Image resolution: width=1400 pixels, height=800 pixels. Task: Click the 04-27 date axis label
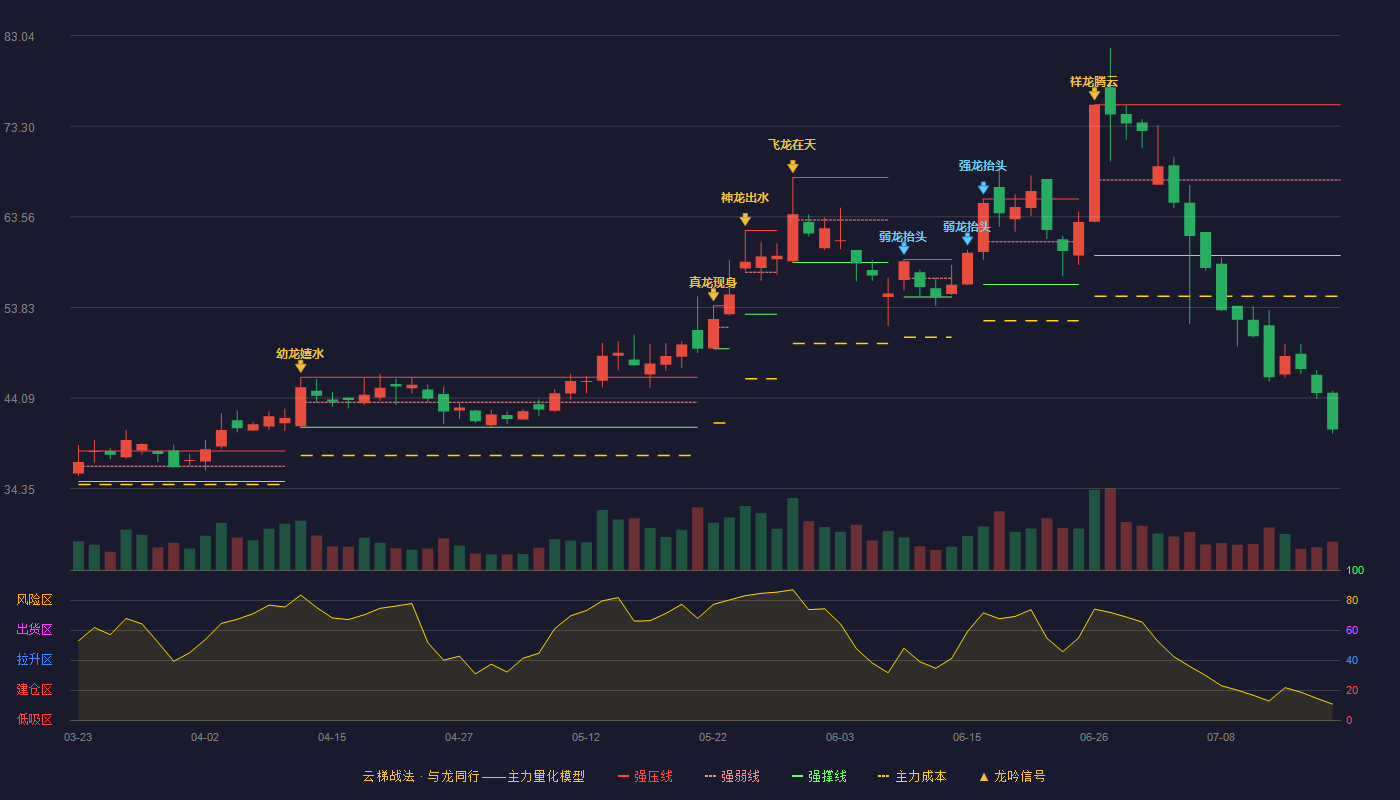tap(459, 737)
